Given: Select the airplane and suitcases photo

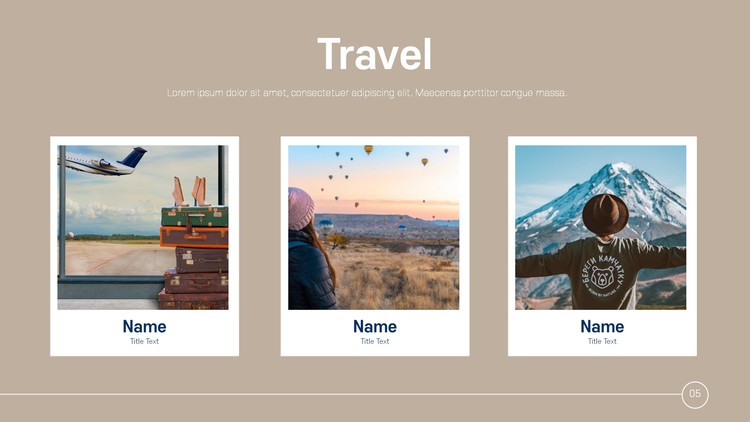Looking at the screenshot, I should (x=143, y=227).
